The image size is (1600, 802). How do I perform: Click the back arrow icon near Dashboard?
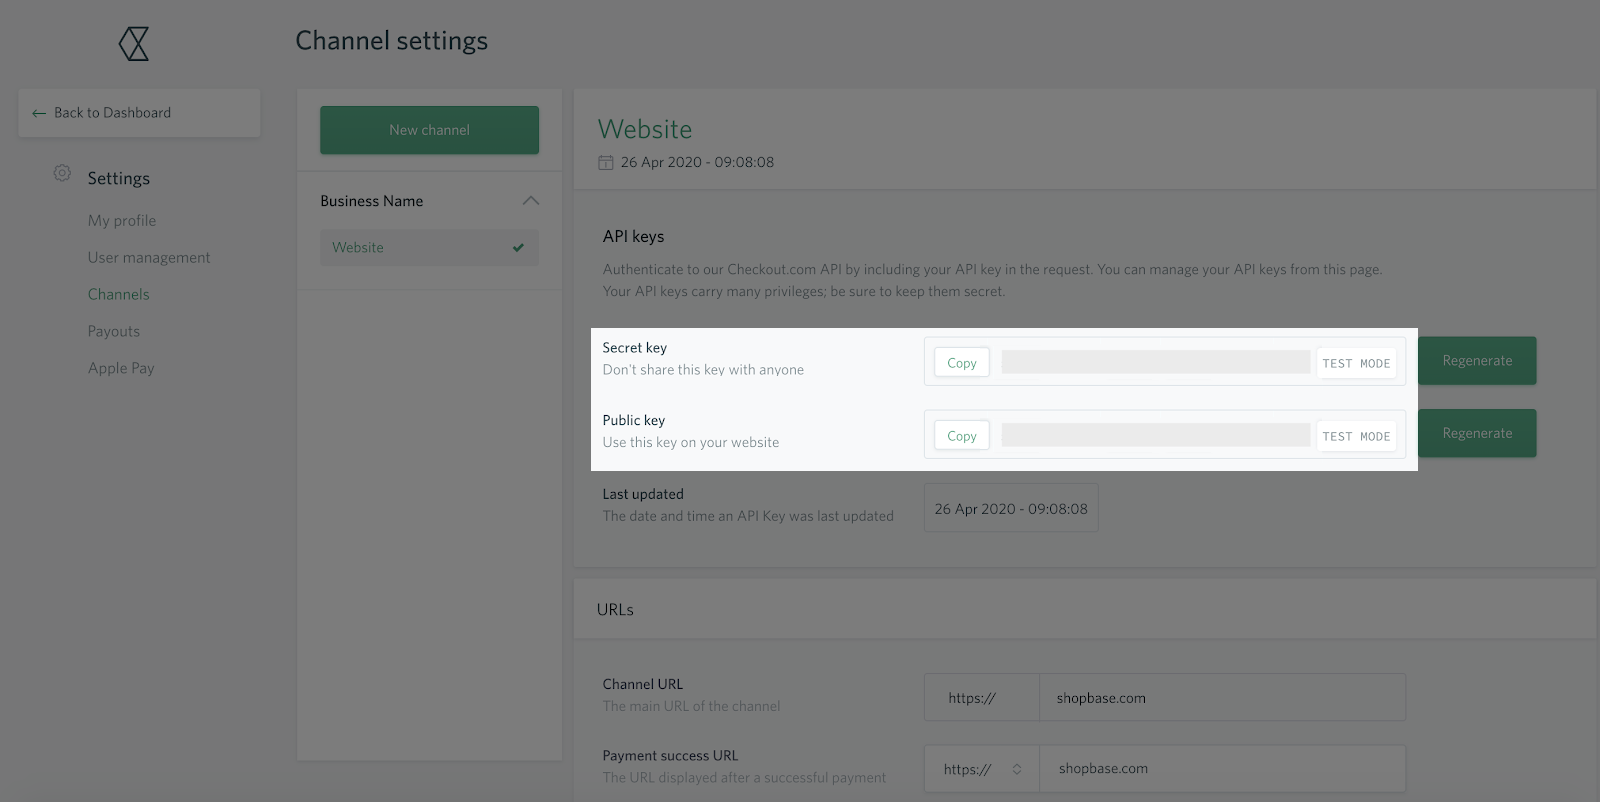tap(39, 113)
